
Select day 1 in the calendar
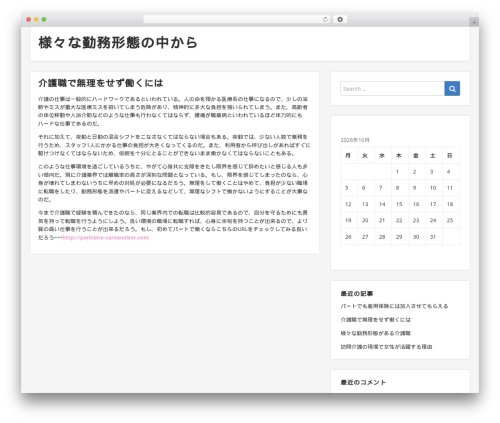pos(397,172)
